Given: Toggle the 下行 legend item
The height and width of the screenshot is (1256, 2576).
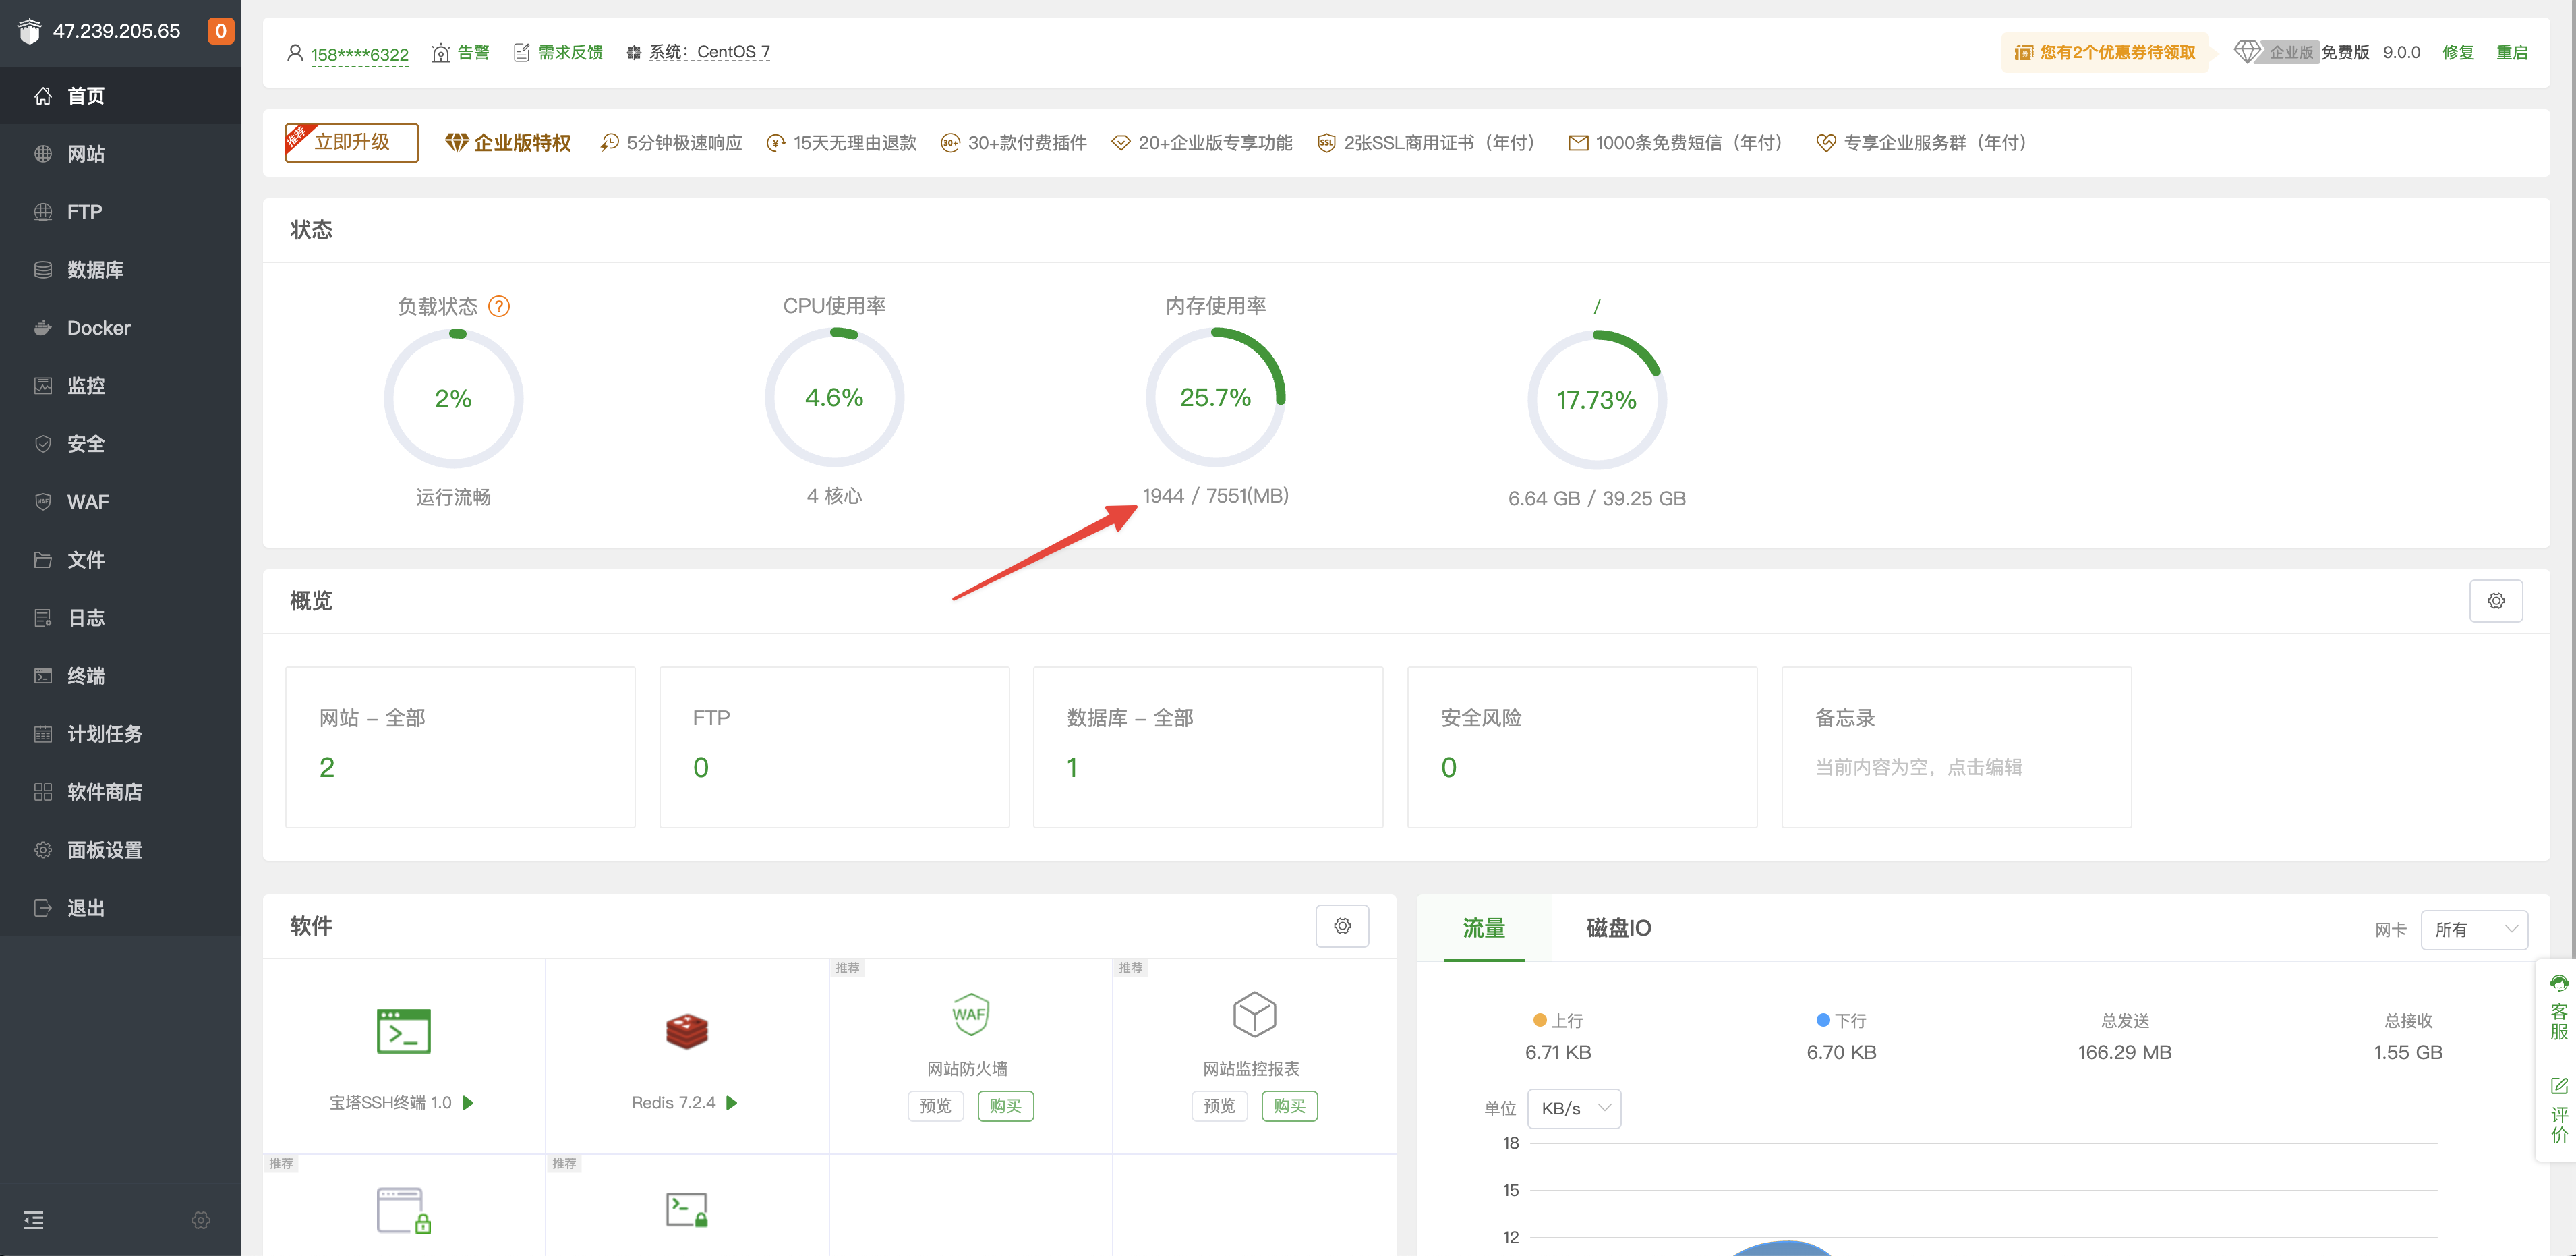Looking at the screenshot, I should click(x=1841, y=1021).
